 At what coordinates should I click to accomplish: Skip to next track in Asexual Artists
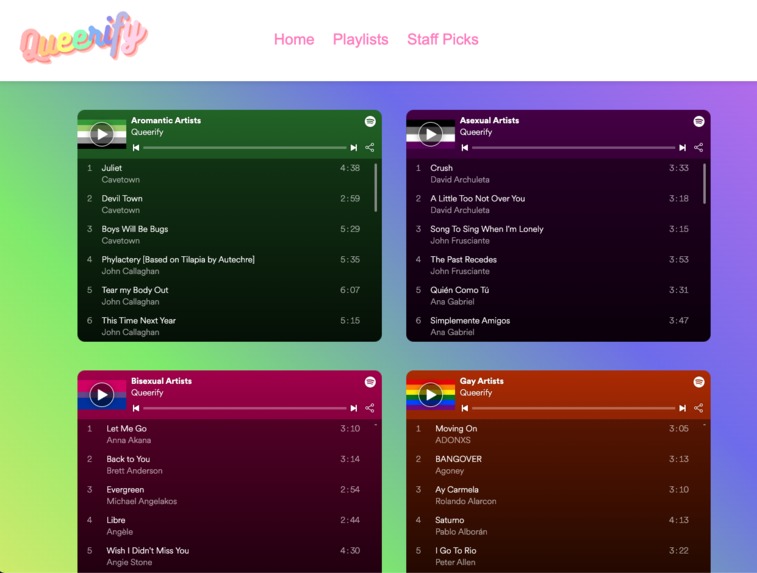point(683,148)
